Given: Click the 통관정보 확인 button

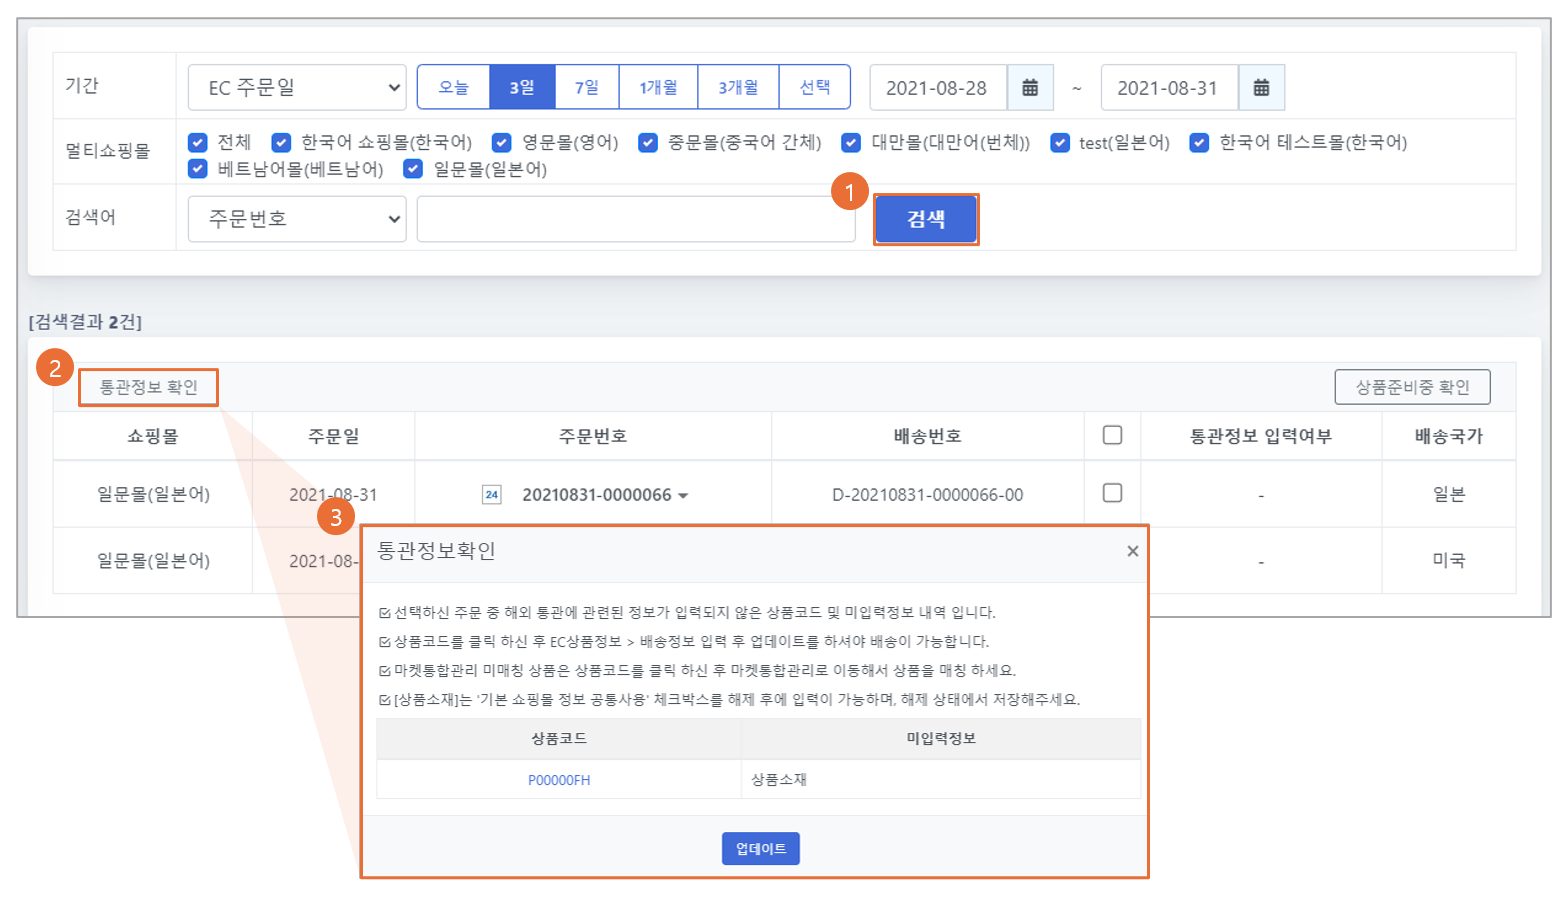Looking at the screenshot, I should pyautogui.click(x=148, y=387).
